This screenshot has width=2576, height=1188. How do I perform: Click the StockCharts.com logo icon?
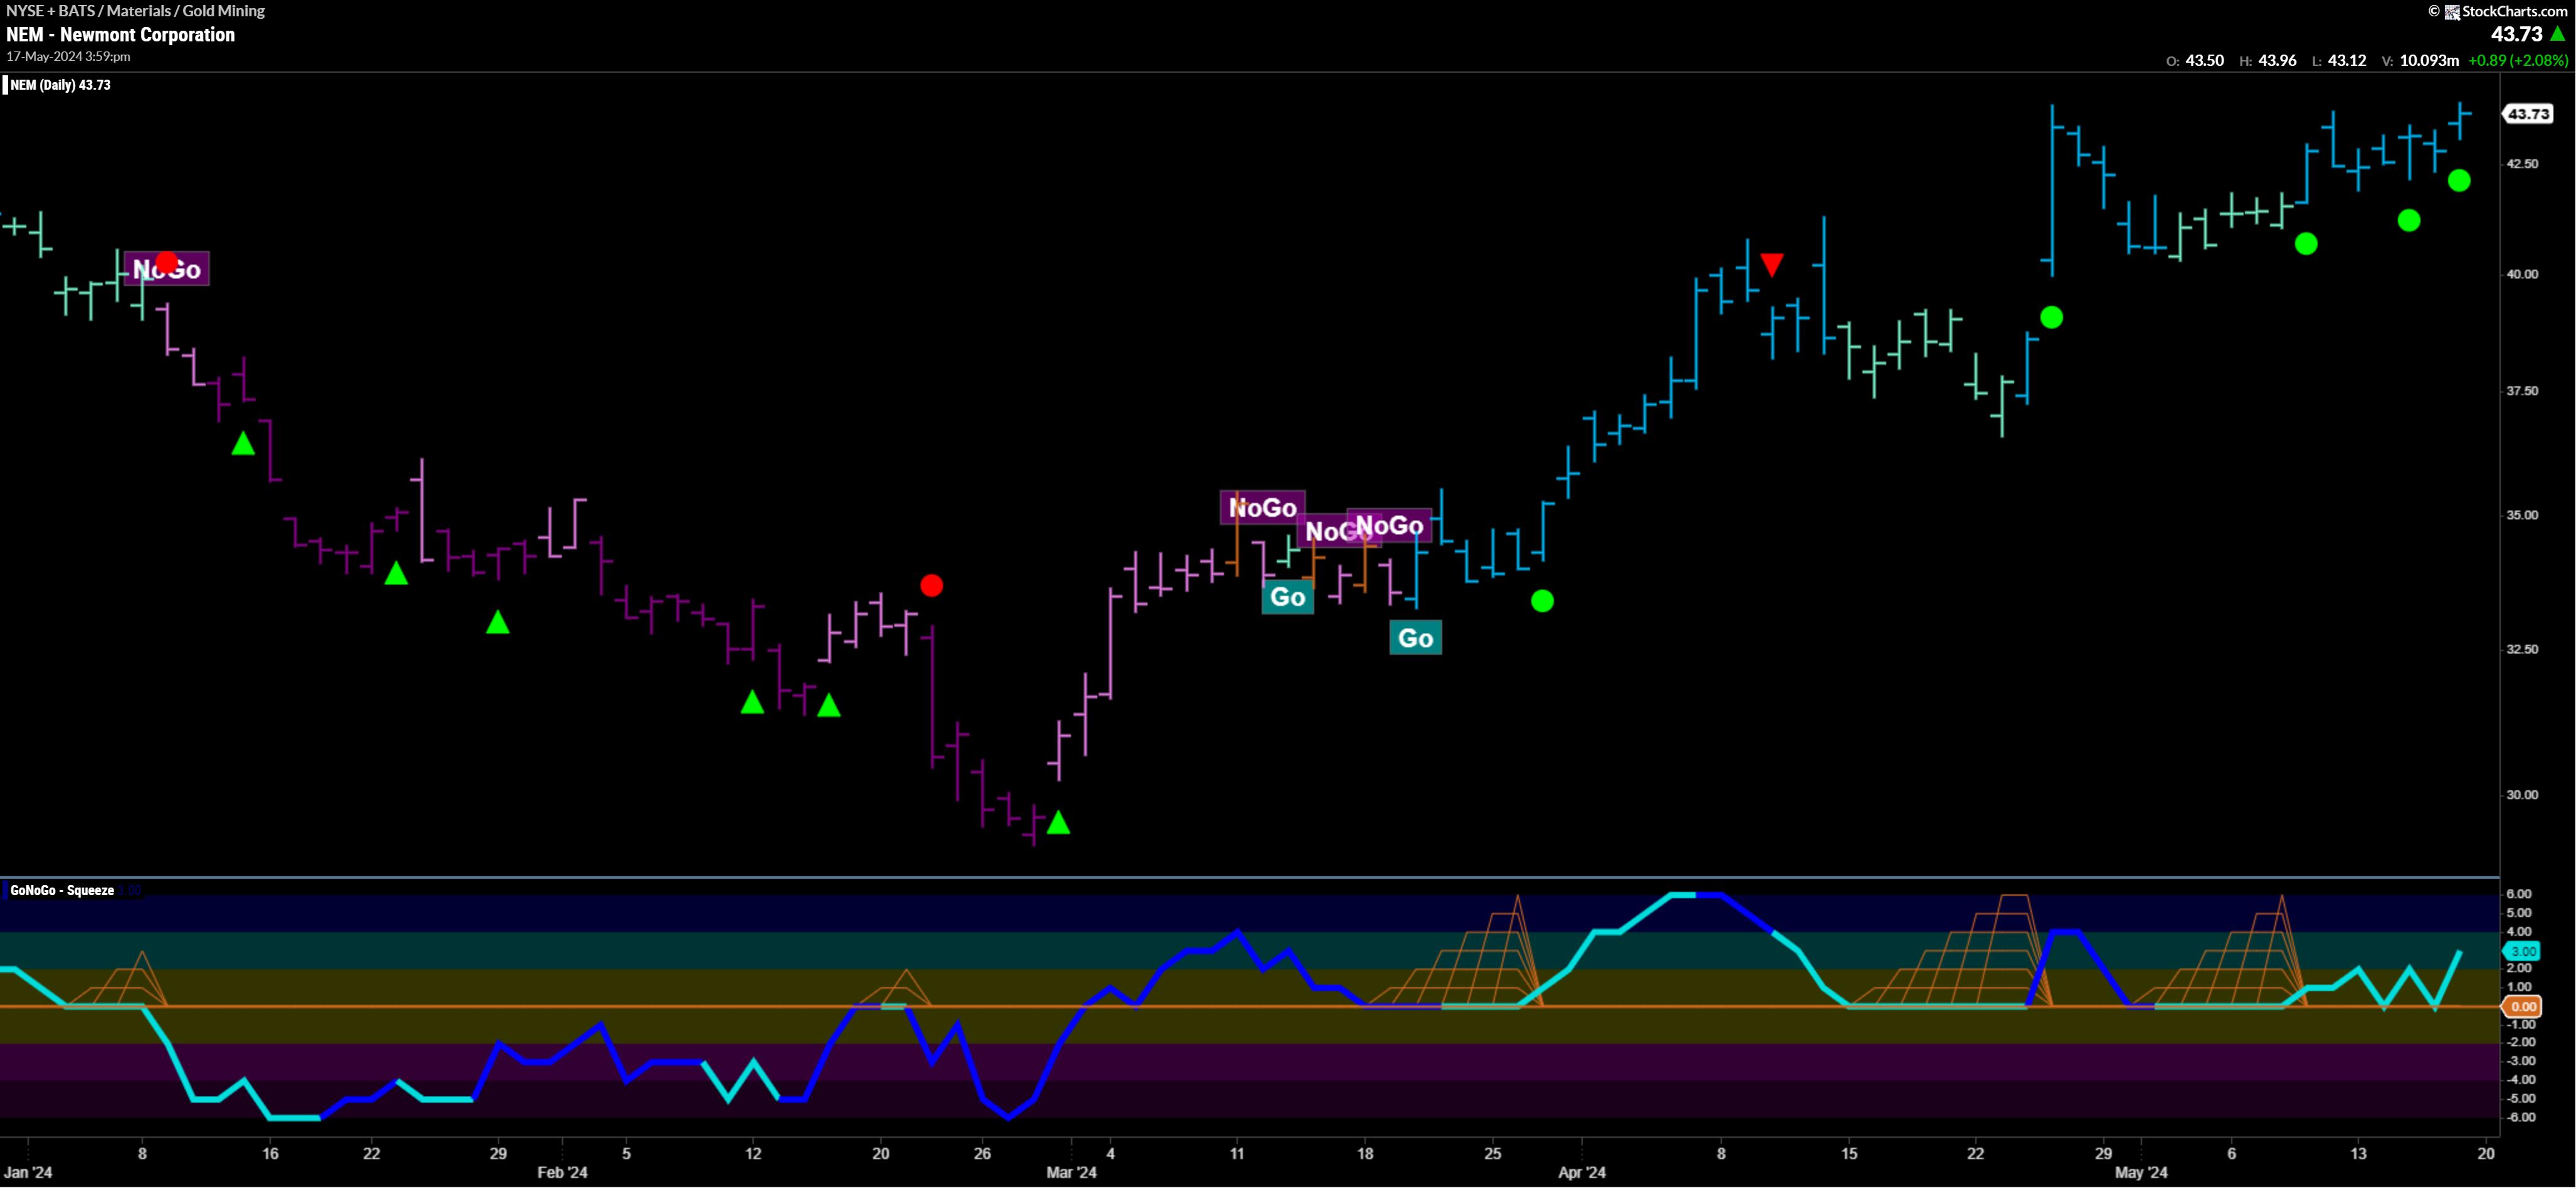point(2452,12)
